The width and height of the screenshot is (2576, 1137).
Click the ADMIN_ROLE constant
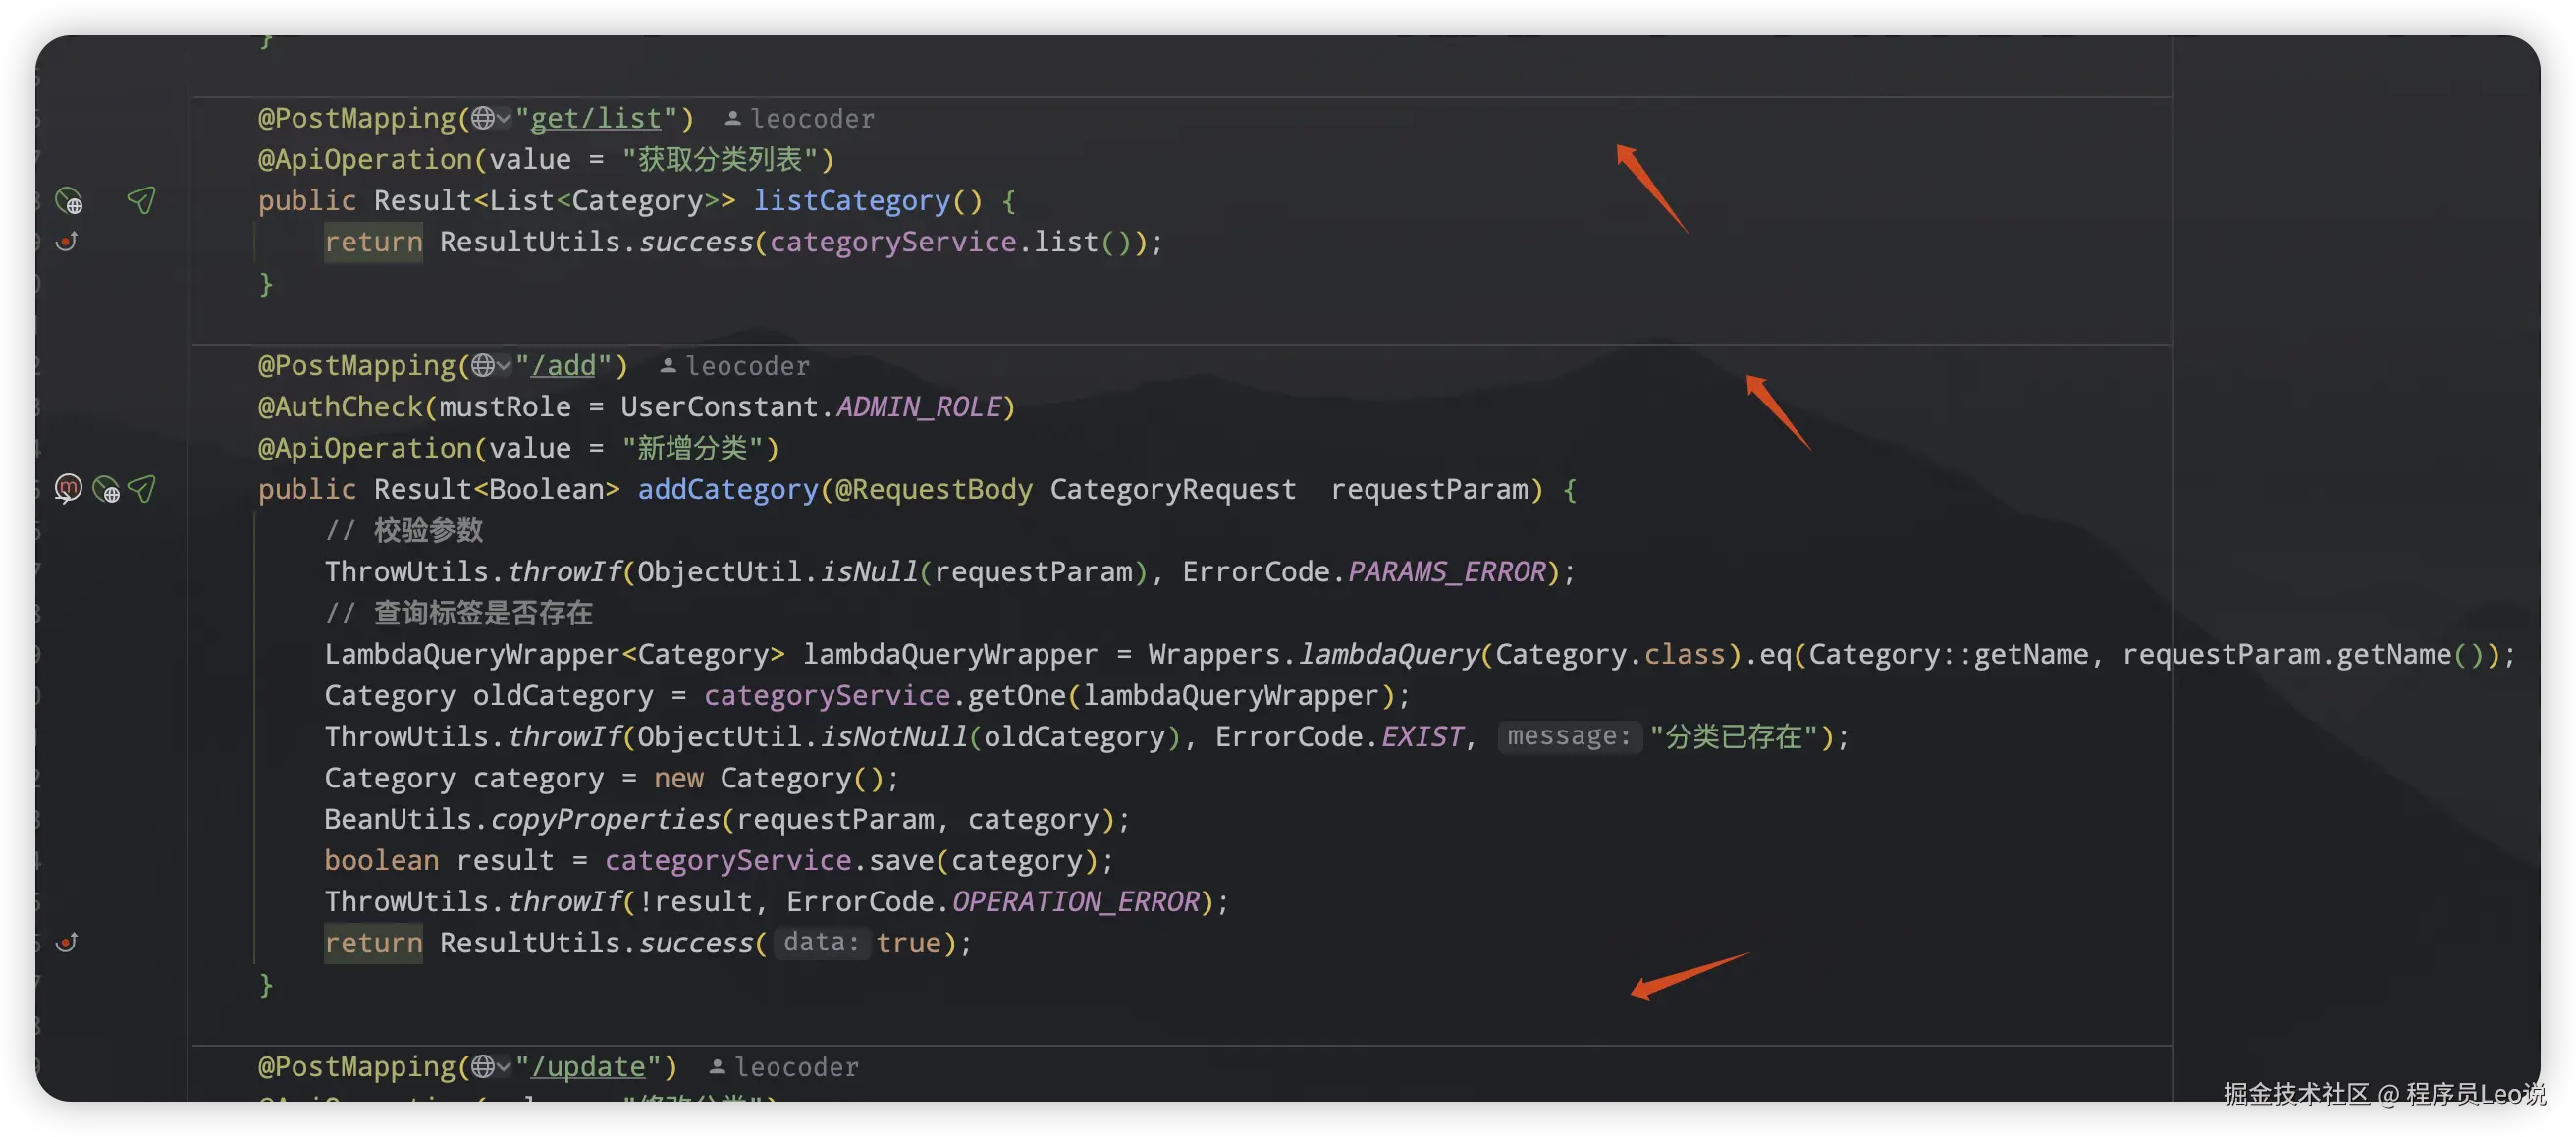[x=918, y=406]
